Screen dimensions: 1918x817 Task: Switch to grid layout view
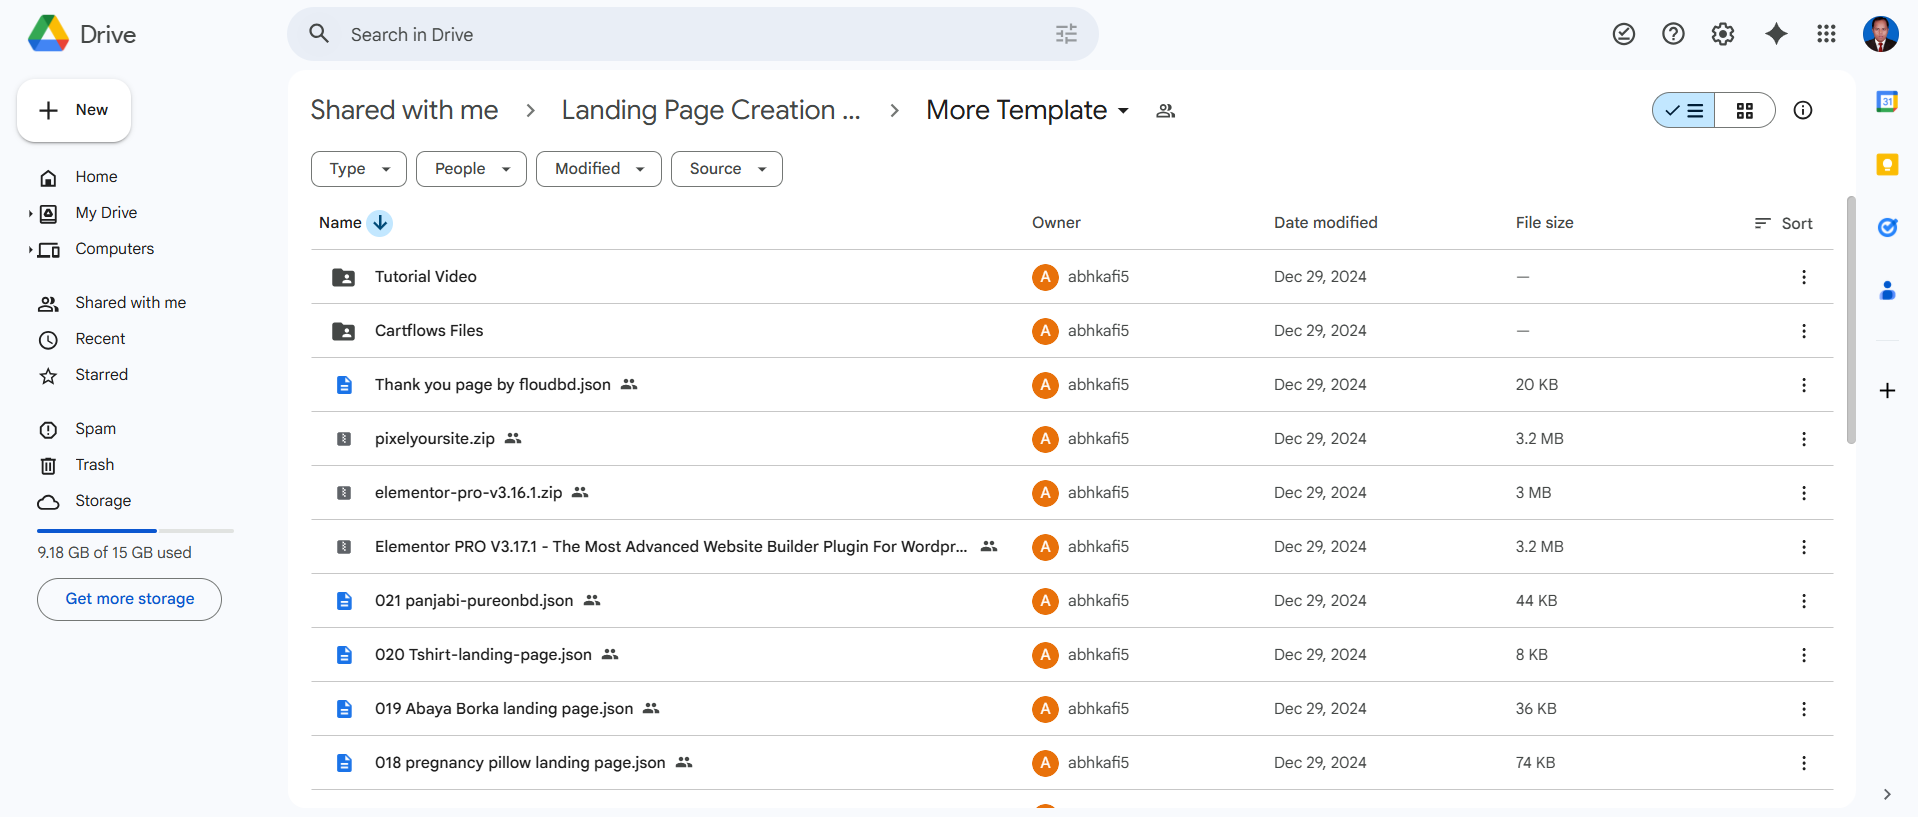click(x=1744, y=110)
